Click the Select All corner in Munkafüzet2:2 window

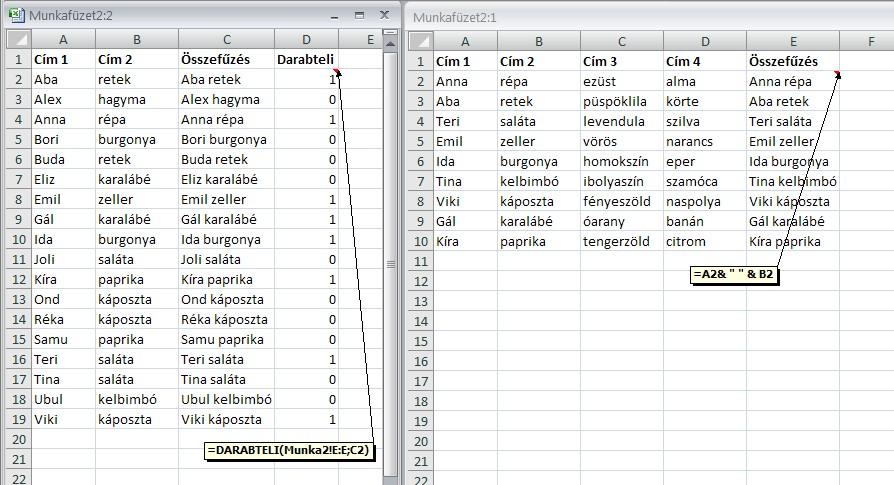click(18, 39)
